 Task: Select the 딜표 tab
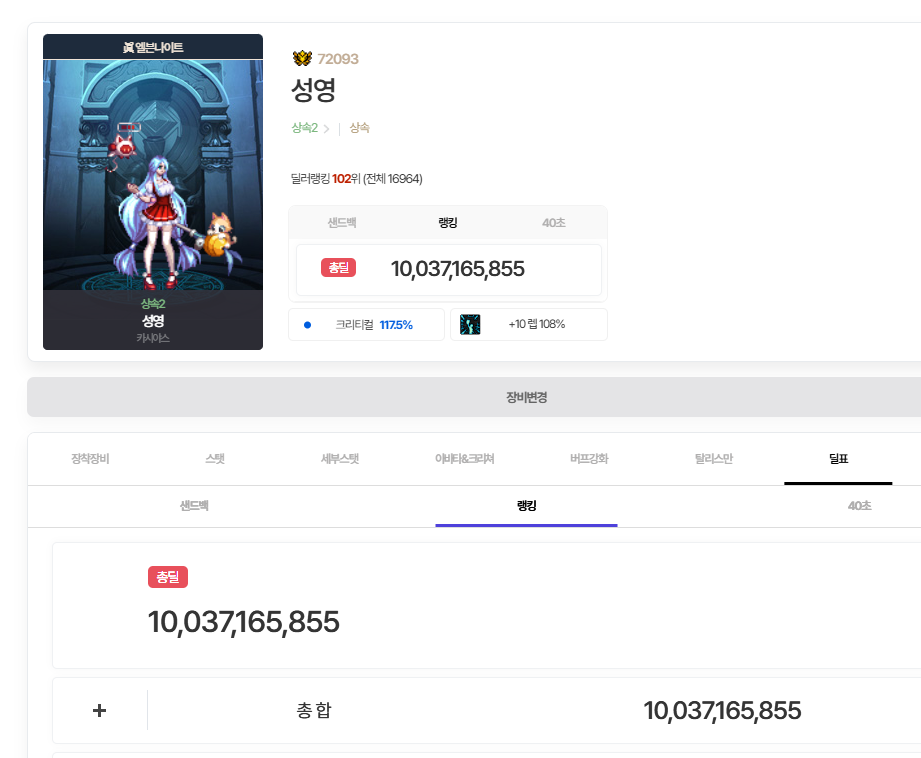tap(838, 459)
